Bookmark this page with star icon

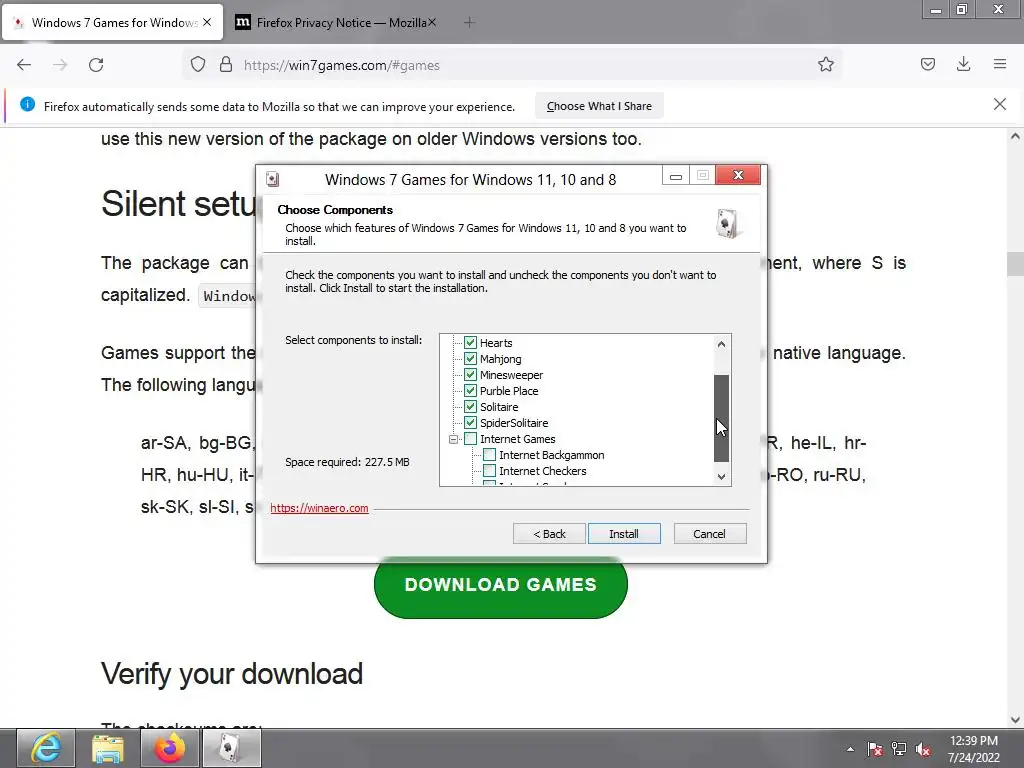pos(825,65)
